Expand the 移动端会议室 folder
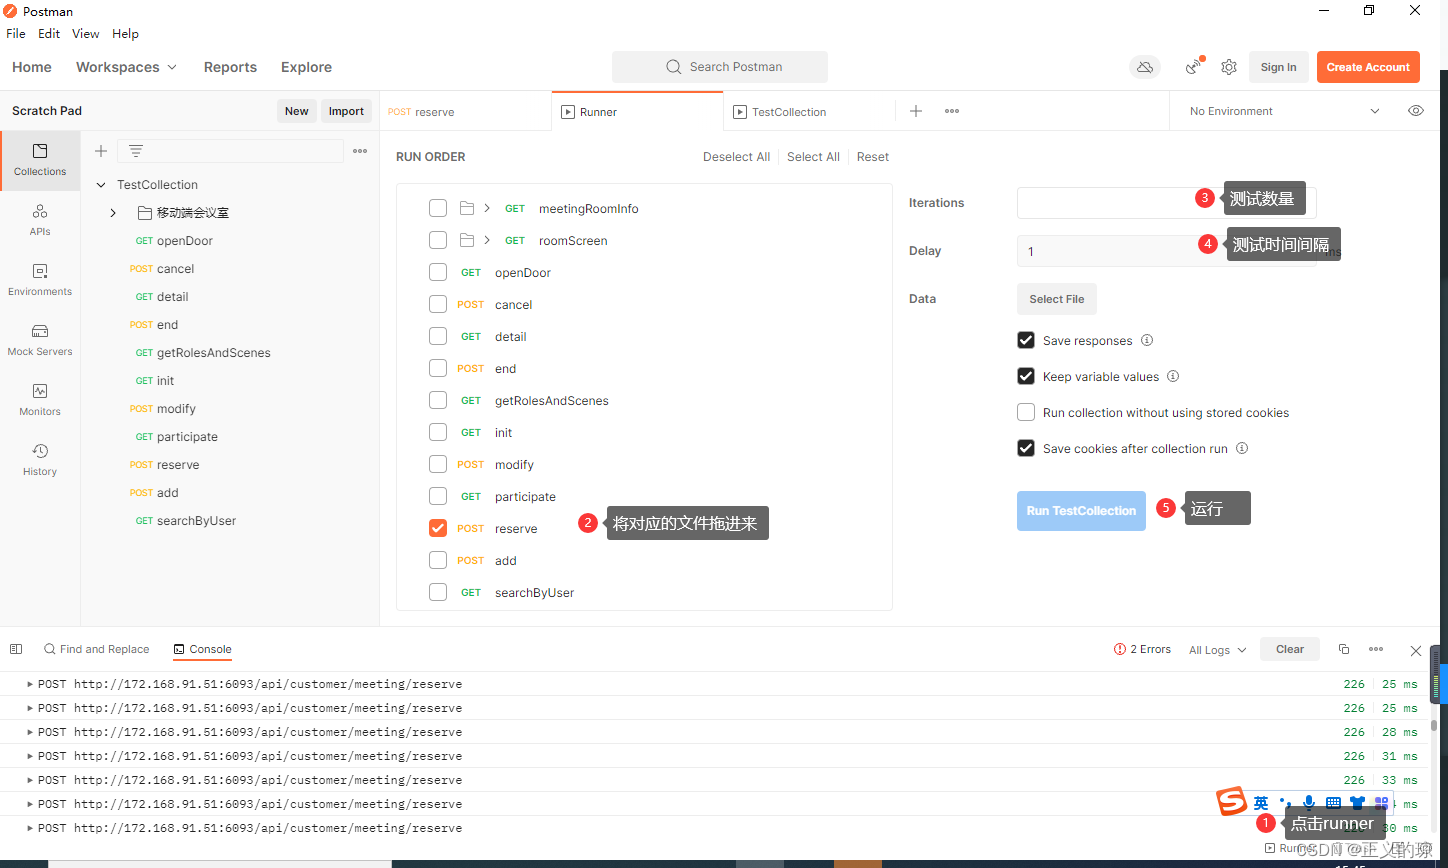Image resolution: width=1448 pixels, height=868 pixels. pos(113,213)
